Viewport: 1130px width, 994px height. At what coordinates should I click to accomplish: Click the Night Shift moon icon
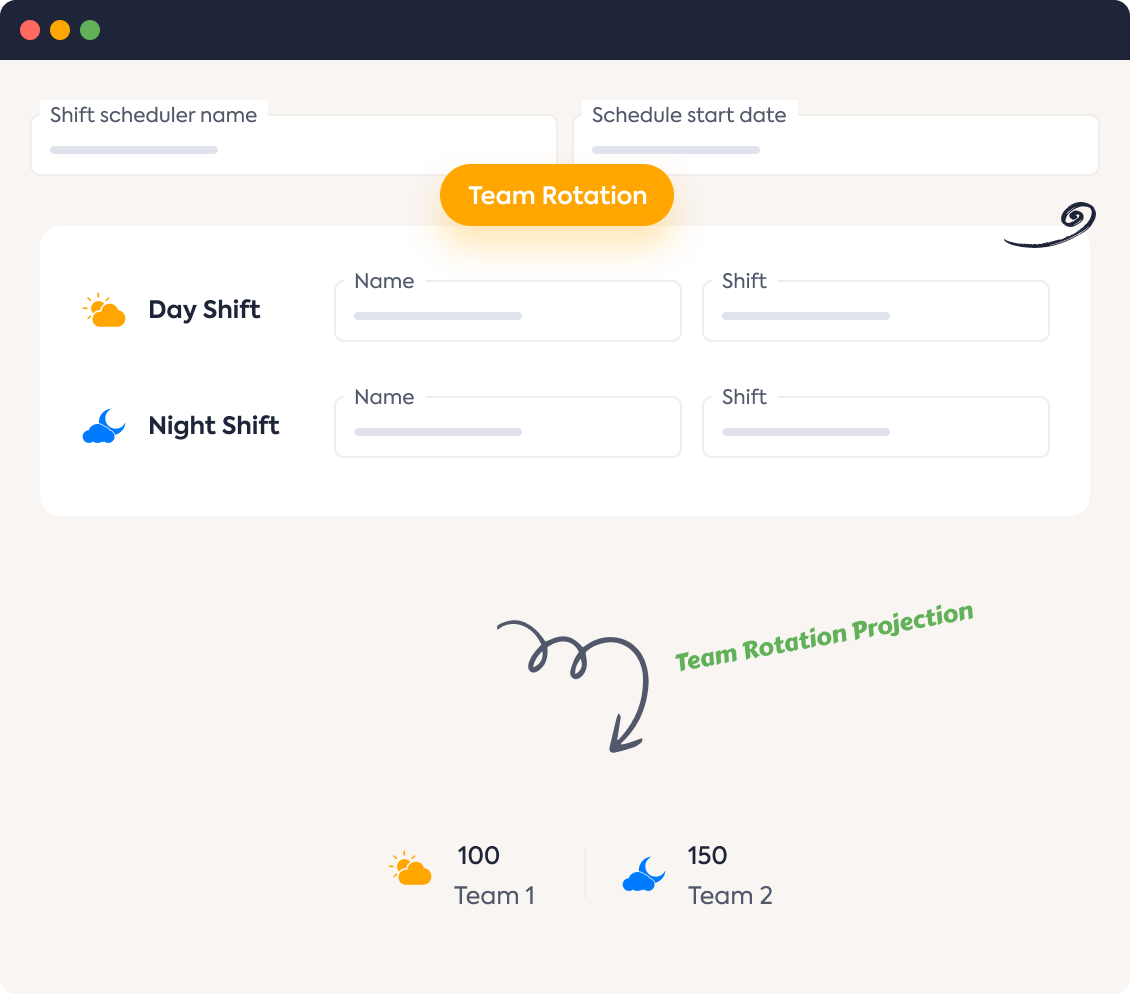click(x=104, y=425)
